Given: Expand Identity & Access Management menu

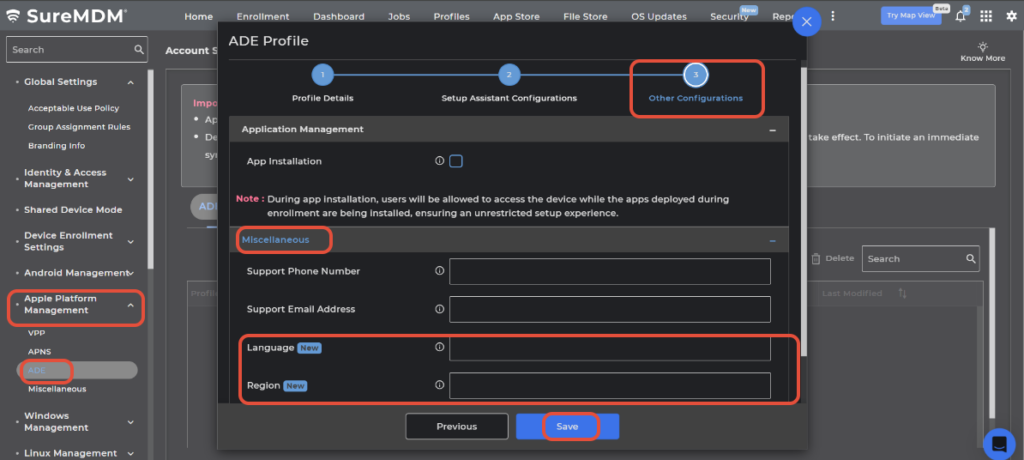Looking at the screenshot, I should 131,179.
